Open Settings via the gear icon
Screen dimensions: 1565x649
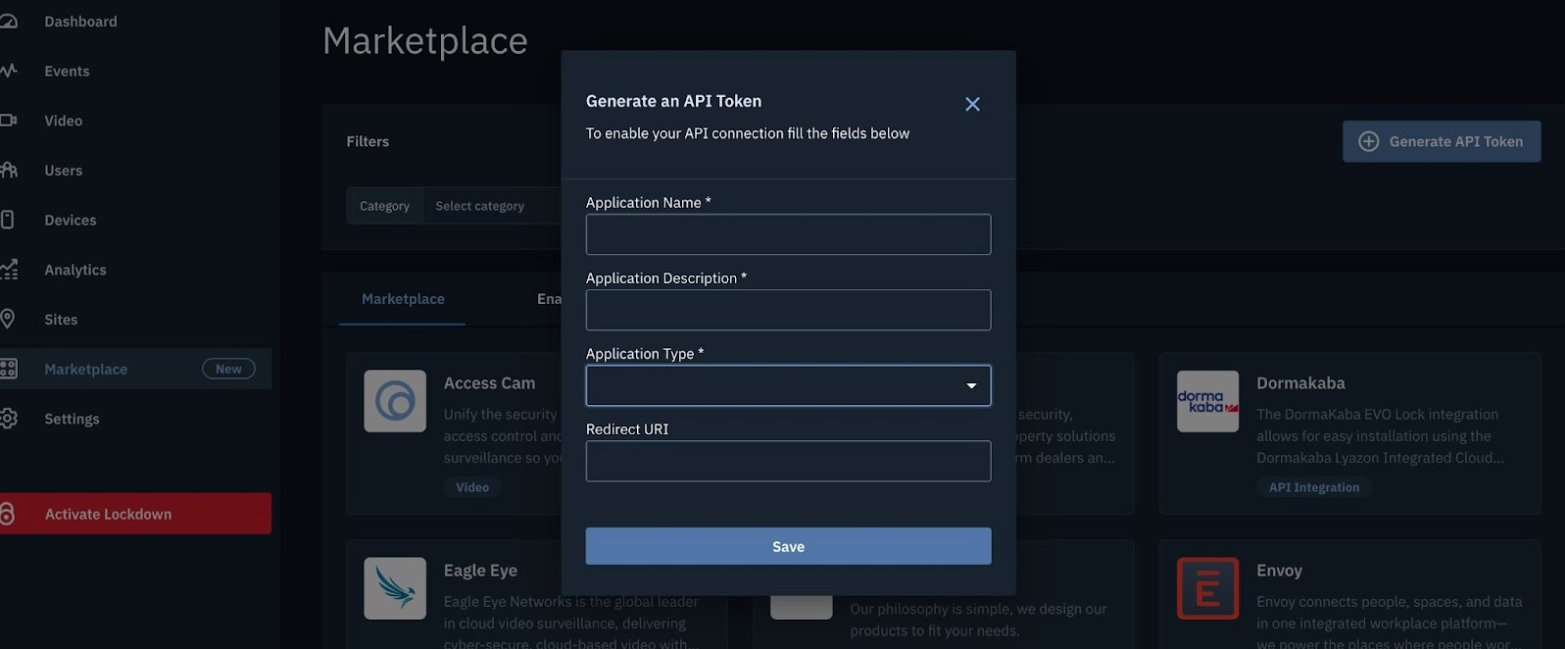(x=8, y=419)
